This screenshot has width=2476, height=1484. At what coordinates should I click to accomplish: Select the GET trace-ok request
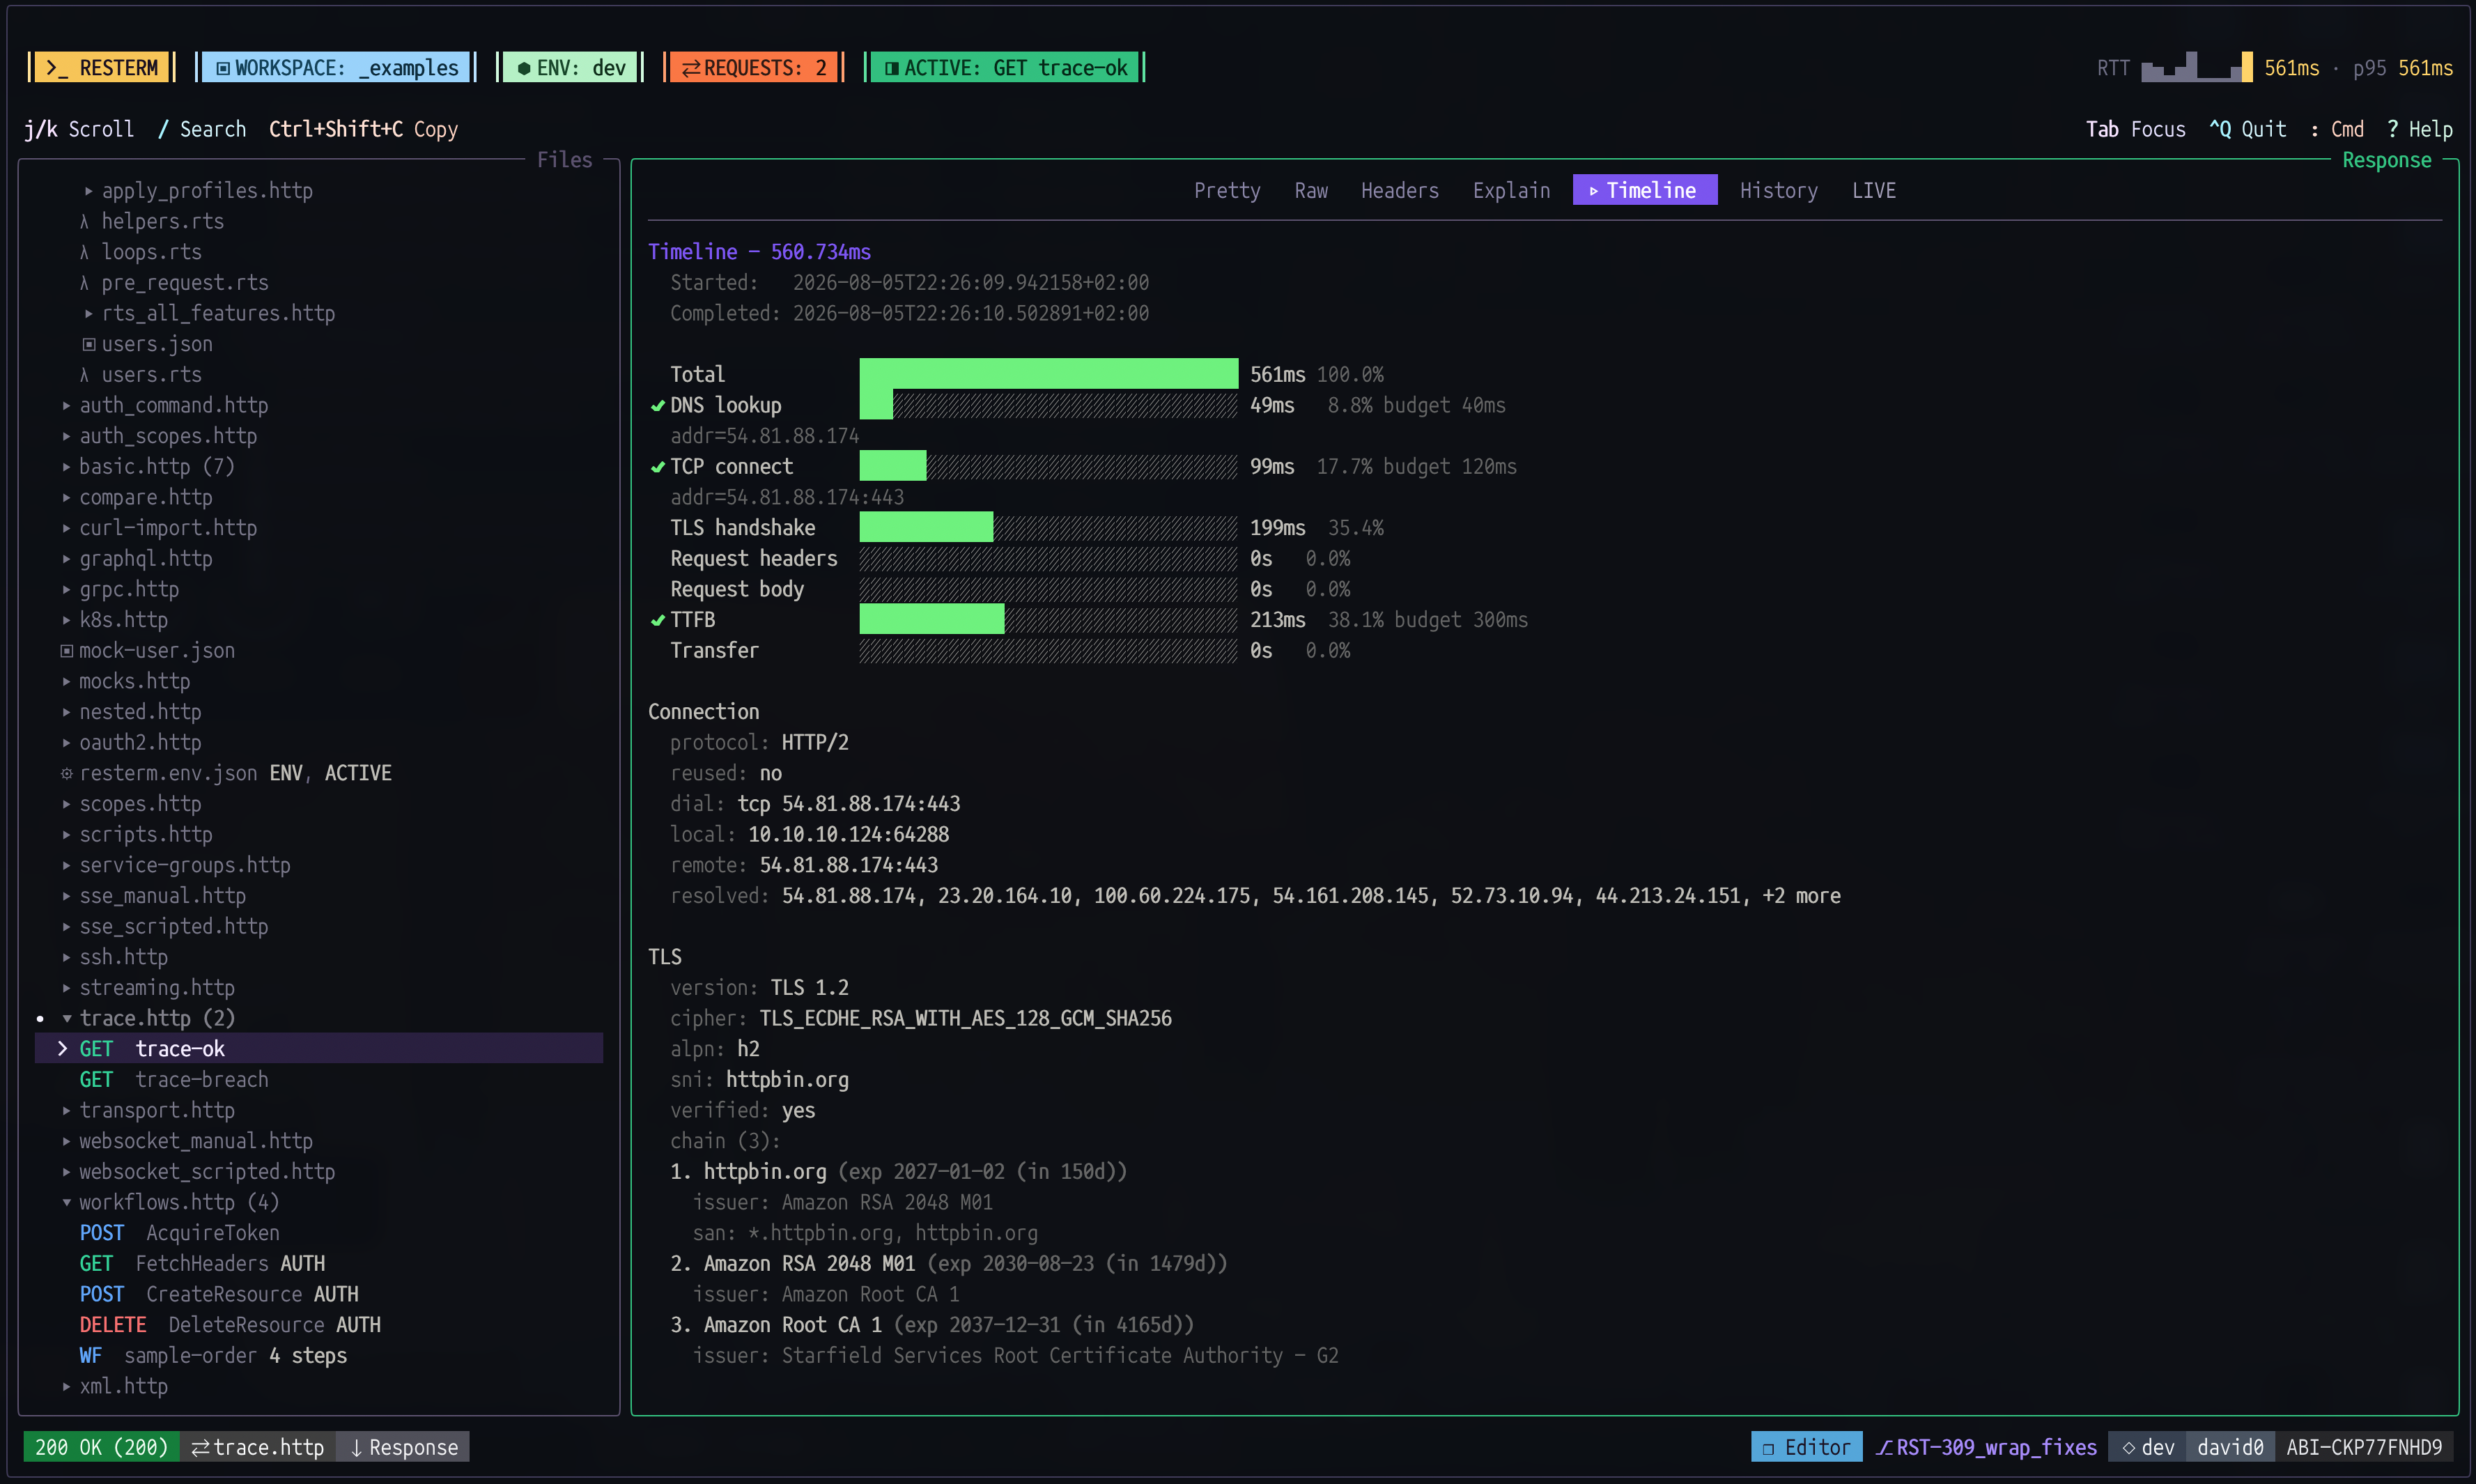pyautogui.click(x=319, y=1048)
